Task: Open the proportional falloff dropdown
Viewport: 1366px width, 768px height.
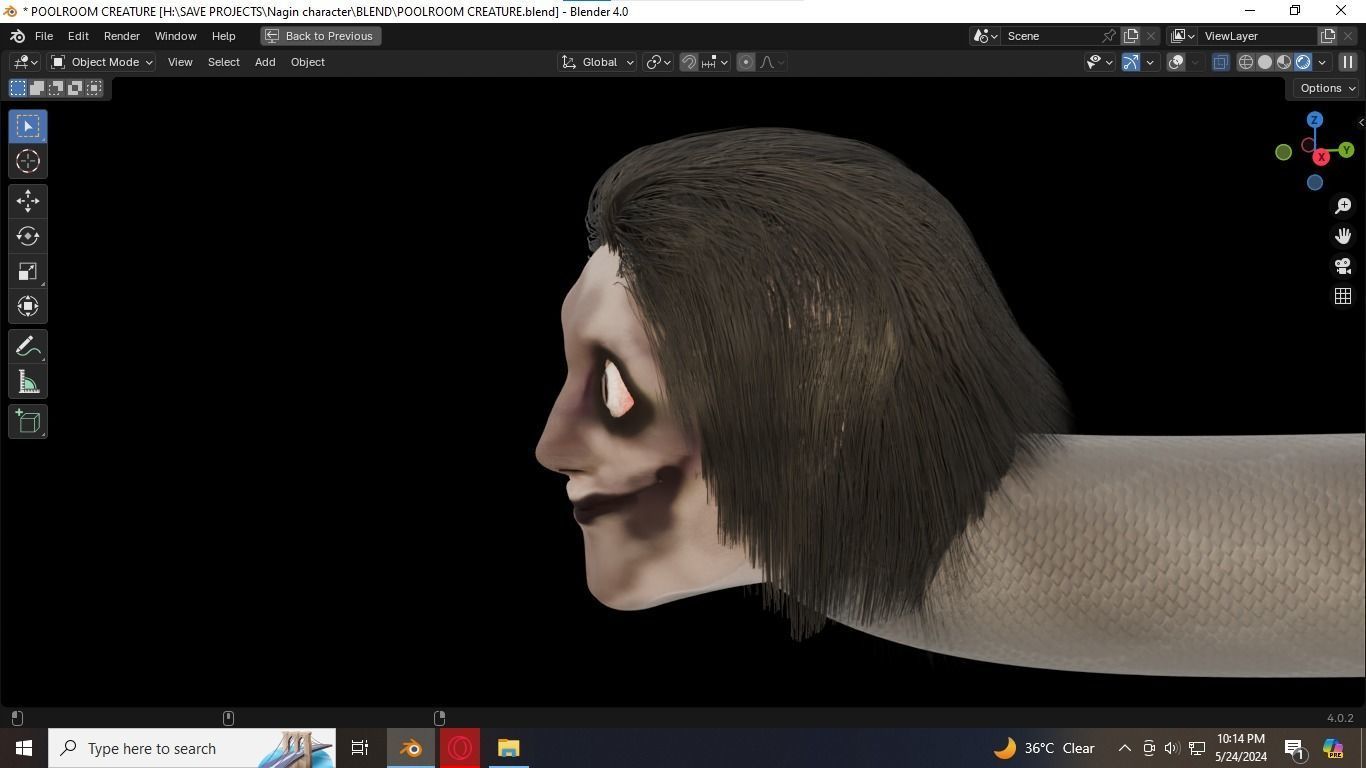Action: [x=772, y=62]
